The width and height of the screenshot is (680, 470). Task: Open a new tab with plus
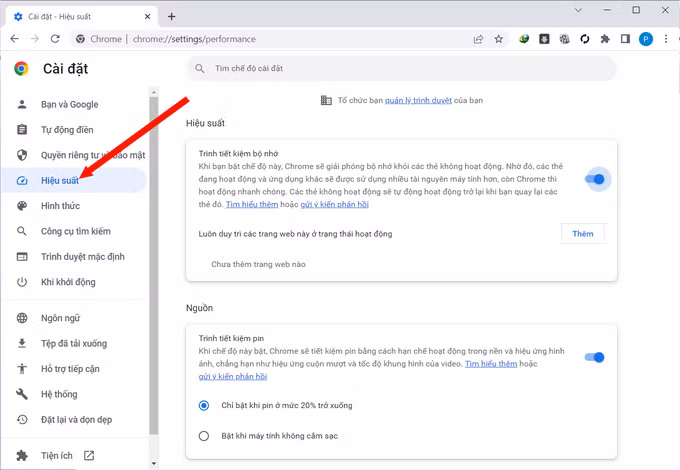171,16
